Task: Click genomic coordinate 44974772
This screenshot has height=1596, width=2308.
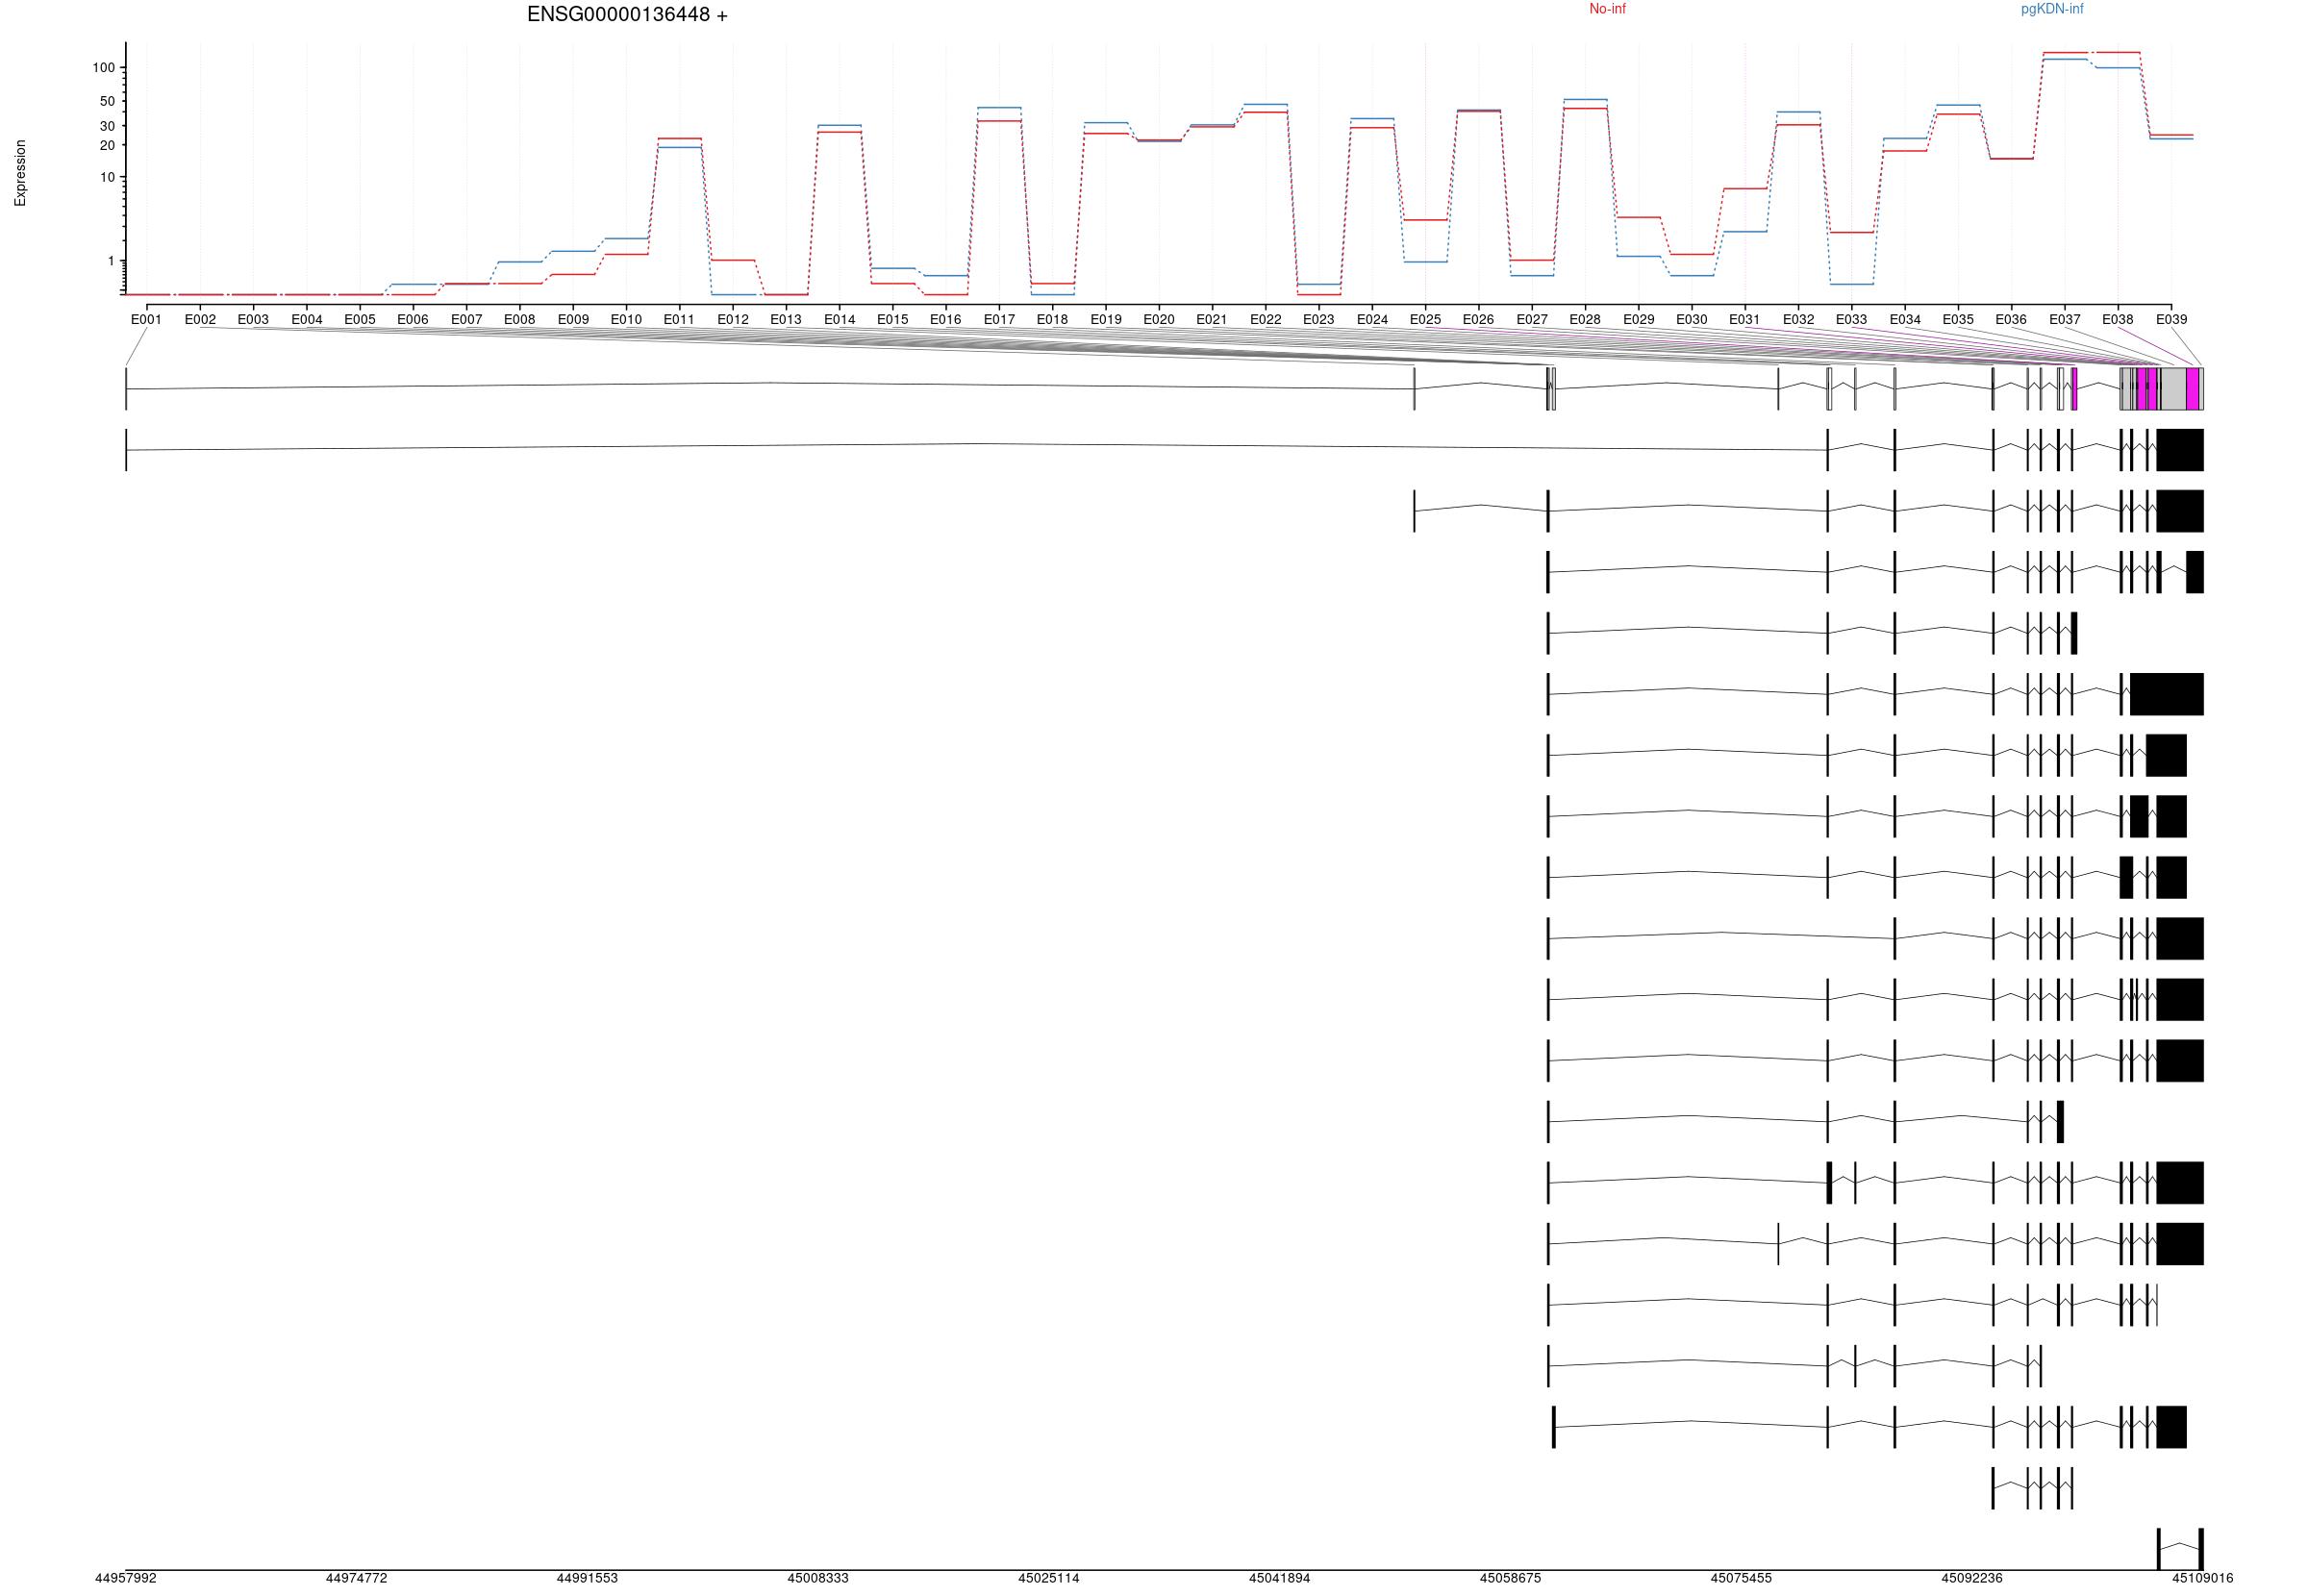Action: coord(357,1579)
